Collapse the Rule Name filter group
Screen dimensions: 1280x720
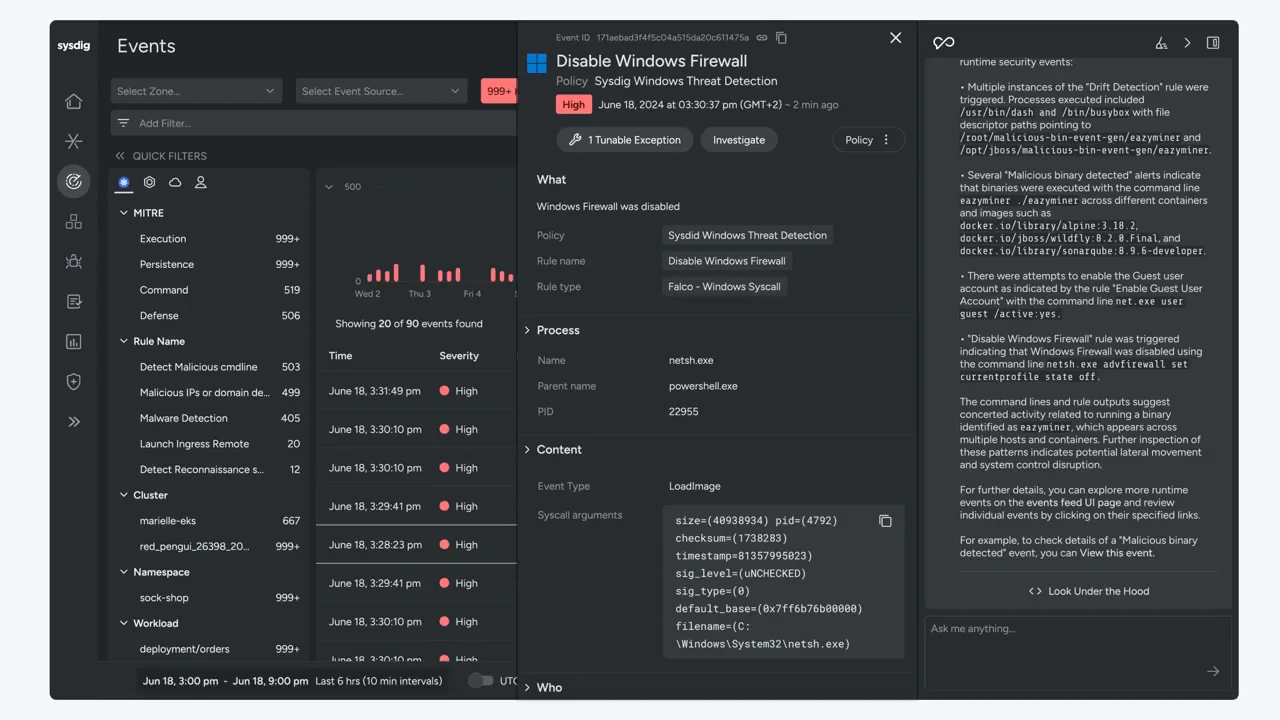[x=124, y=341]
